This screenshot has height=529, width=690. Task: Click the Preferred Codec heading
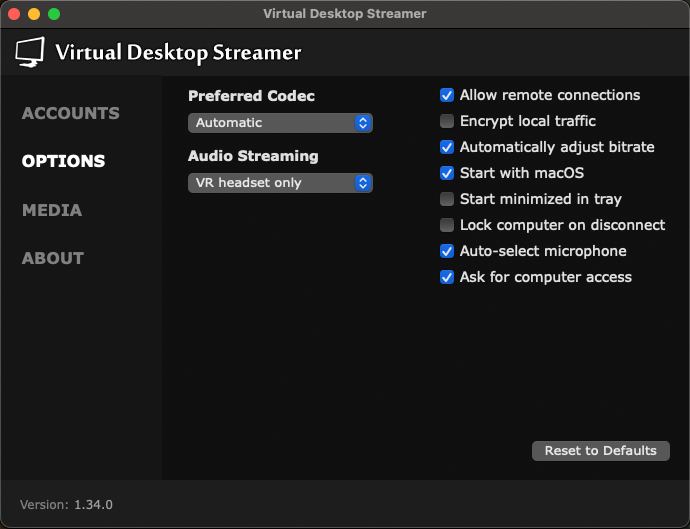pos(251,96)
